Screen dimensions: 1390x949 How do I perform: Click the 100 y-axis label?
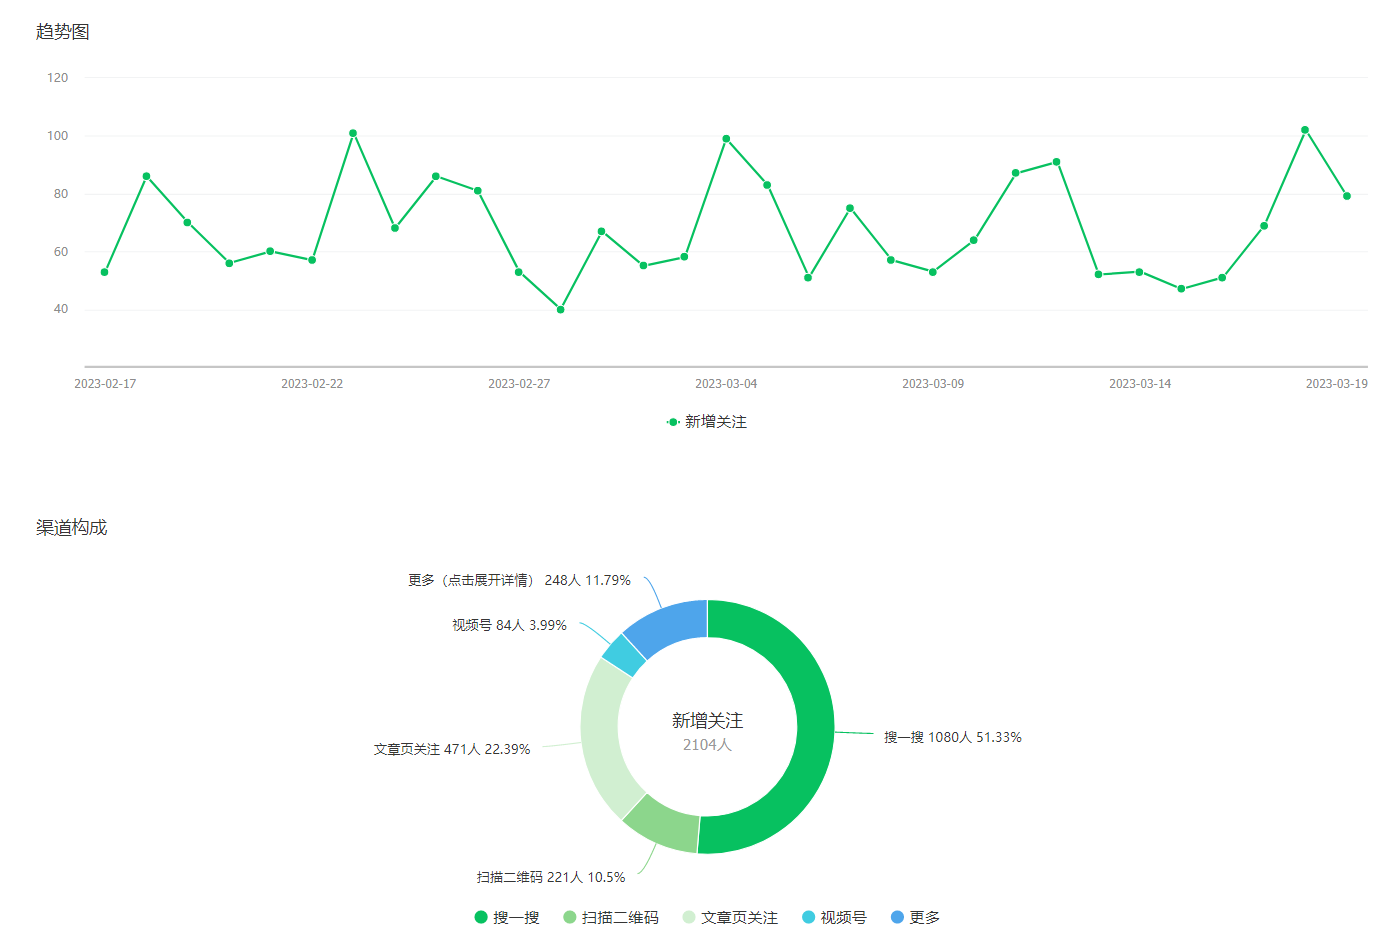[x=58, y=136]
